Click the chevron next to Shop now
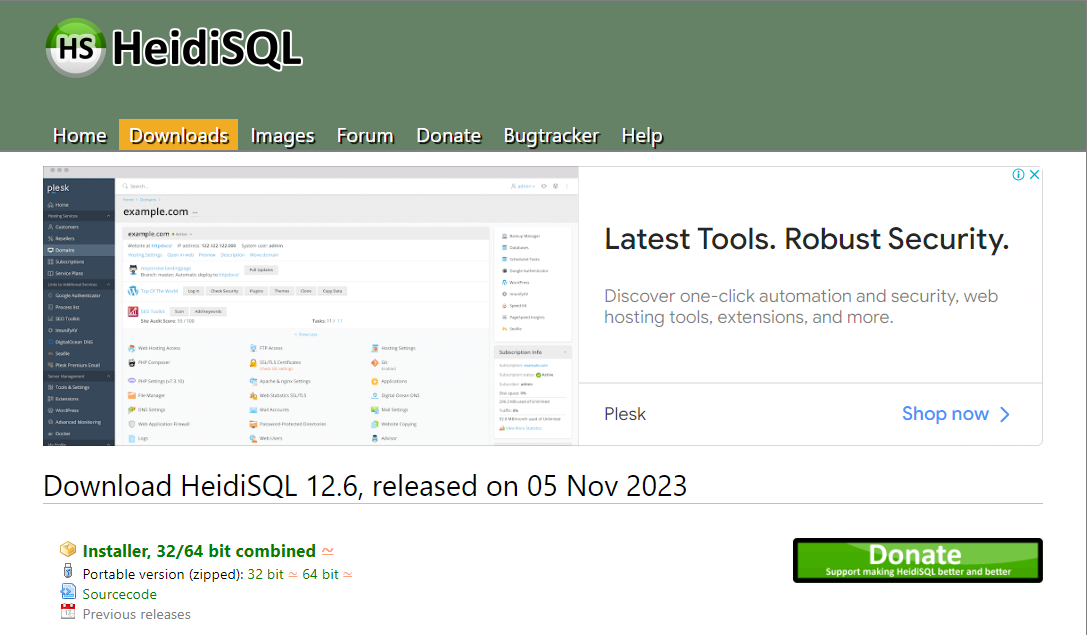 (x=1005, y=415)
